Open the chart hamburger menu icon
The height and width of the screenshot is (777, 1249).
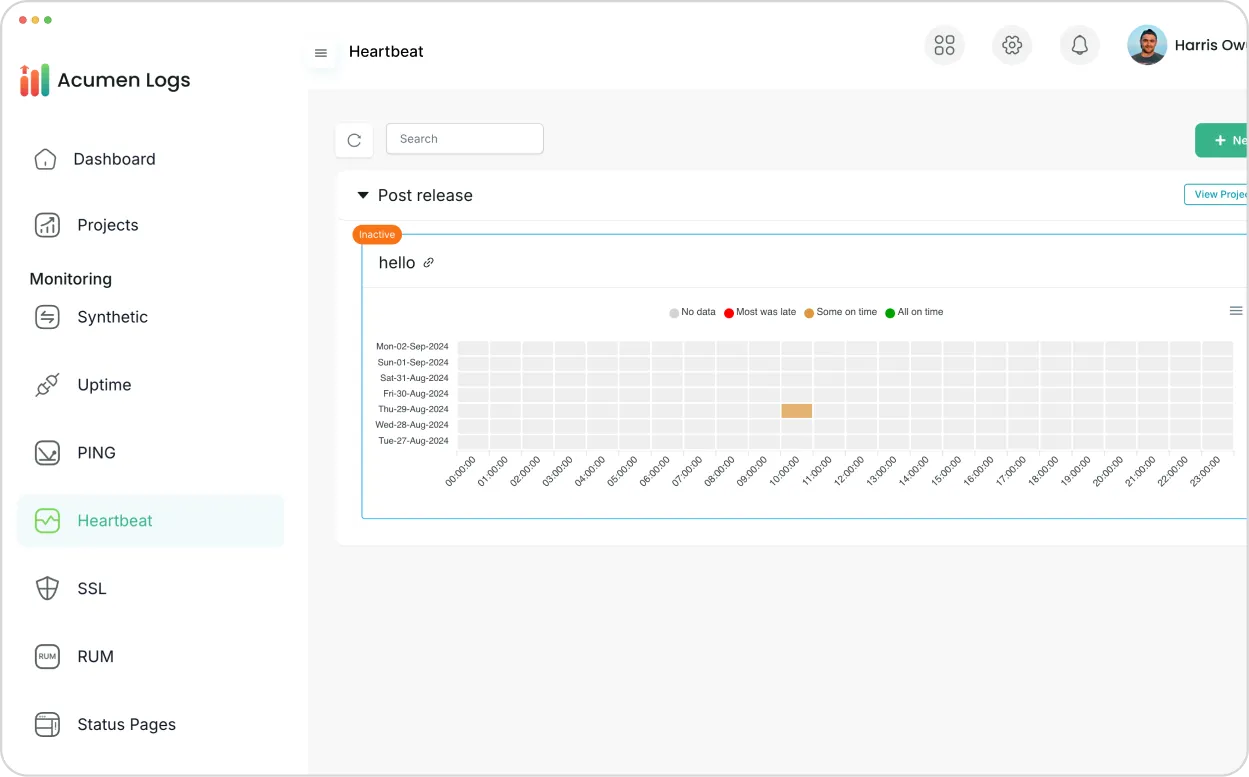tap(1236, 311)
